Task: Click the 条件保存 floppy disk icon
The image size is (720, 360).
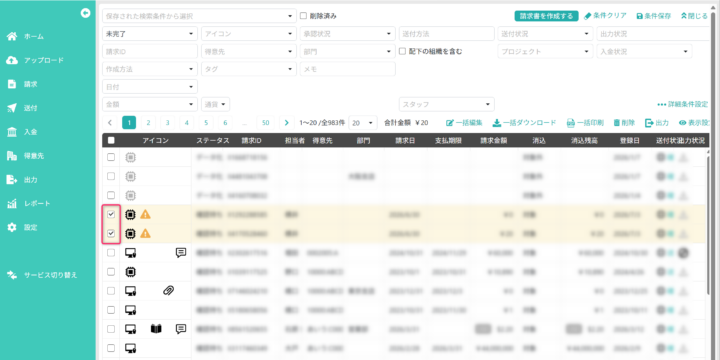Action: [x=639, y=16]
